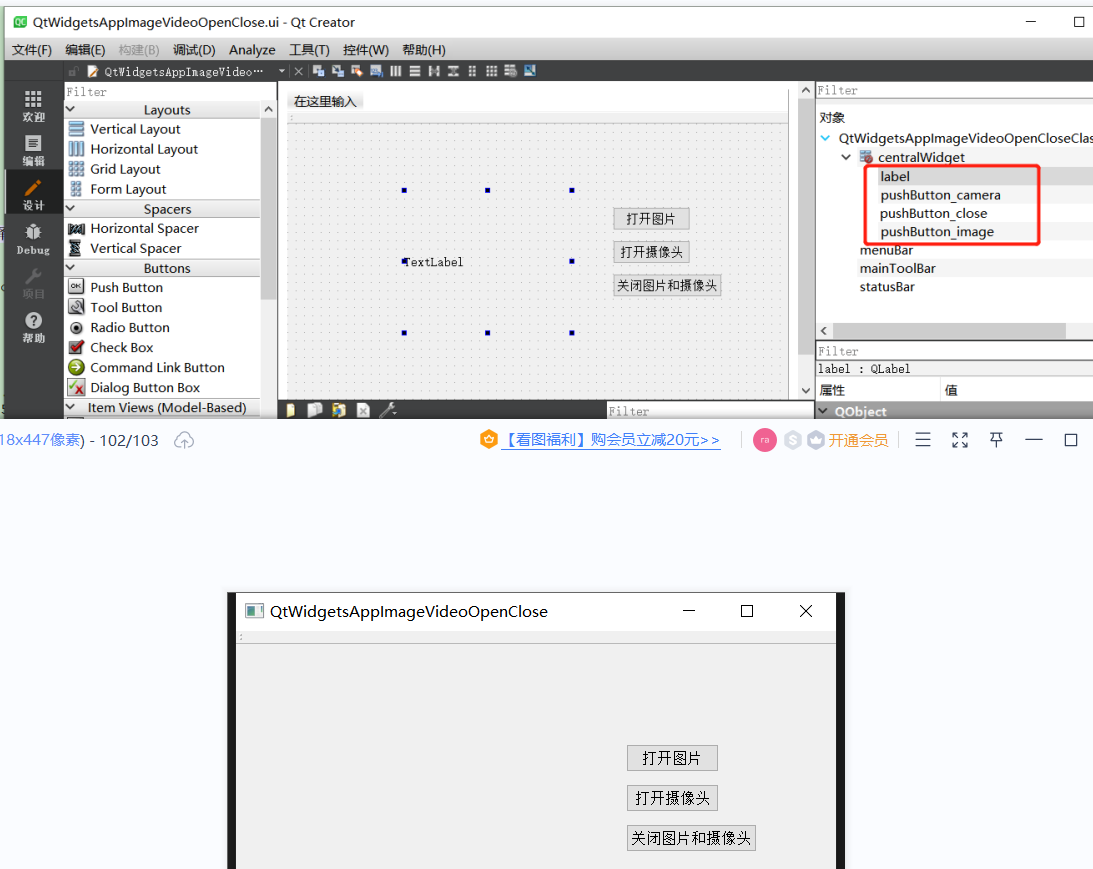Click 开通会员 link

click(x=858, y=440)
